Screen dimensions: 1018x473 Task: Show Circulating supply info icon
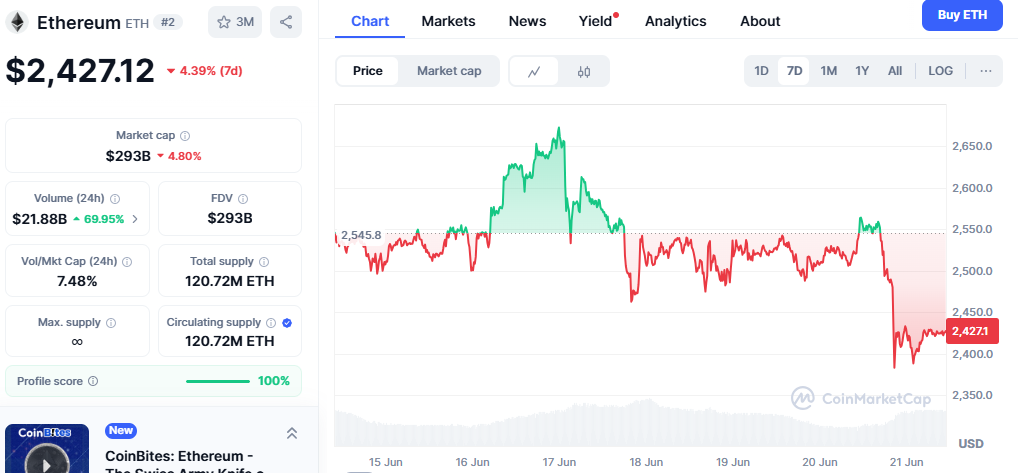pos(271,322)
